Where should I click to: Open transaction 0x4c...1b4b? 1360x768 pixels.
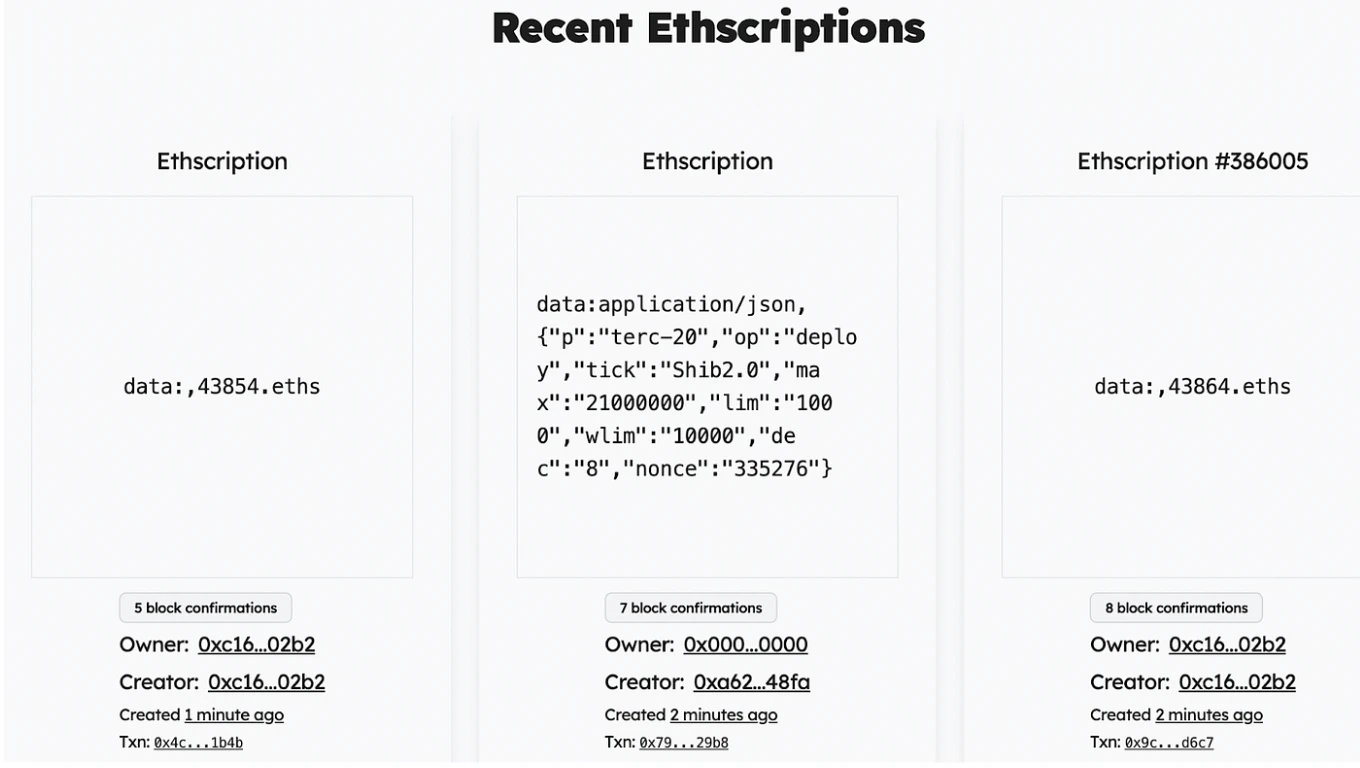click(198, 743)
